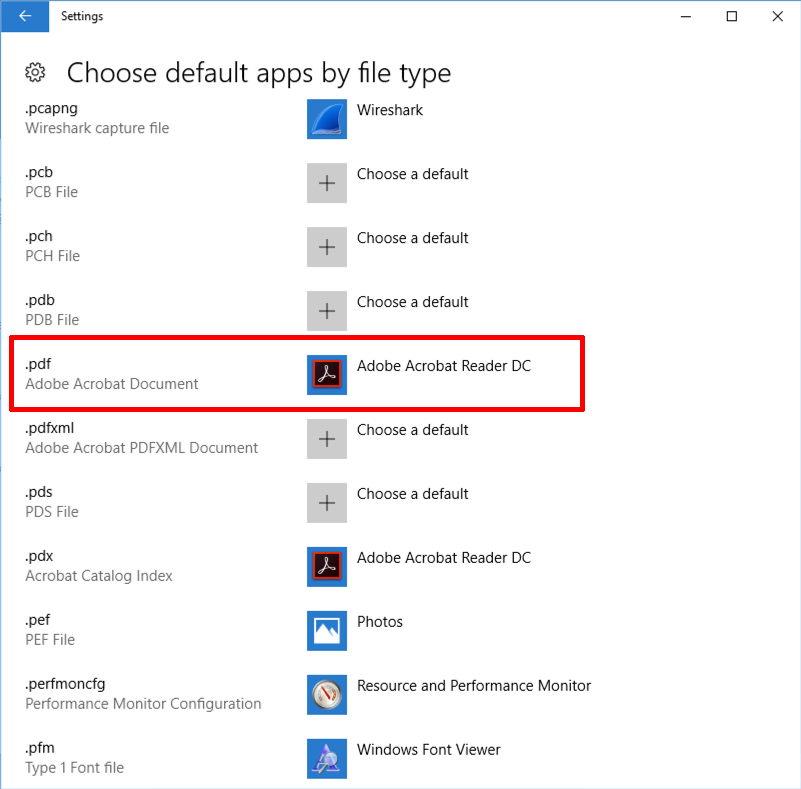
Task: Choose a default for .pds files
Action: click(412, 494)
